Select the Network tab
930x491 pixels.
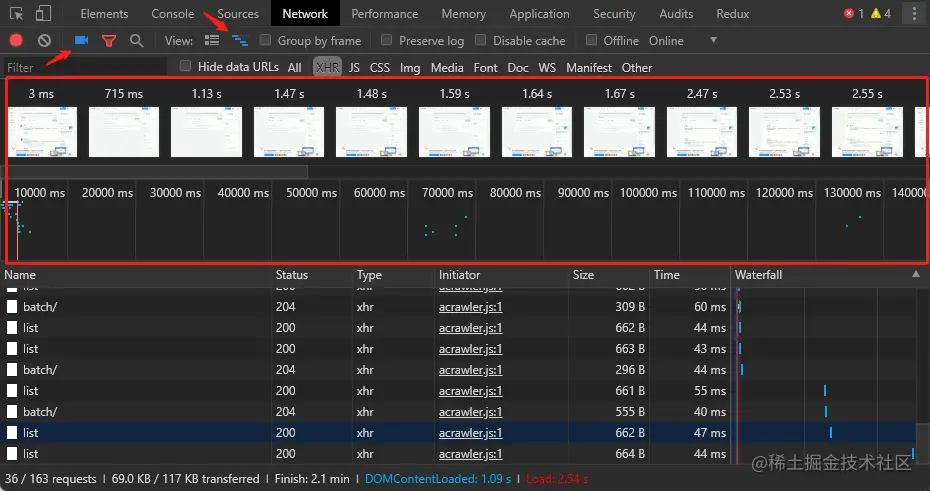305,14
